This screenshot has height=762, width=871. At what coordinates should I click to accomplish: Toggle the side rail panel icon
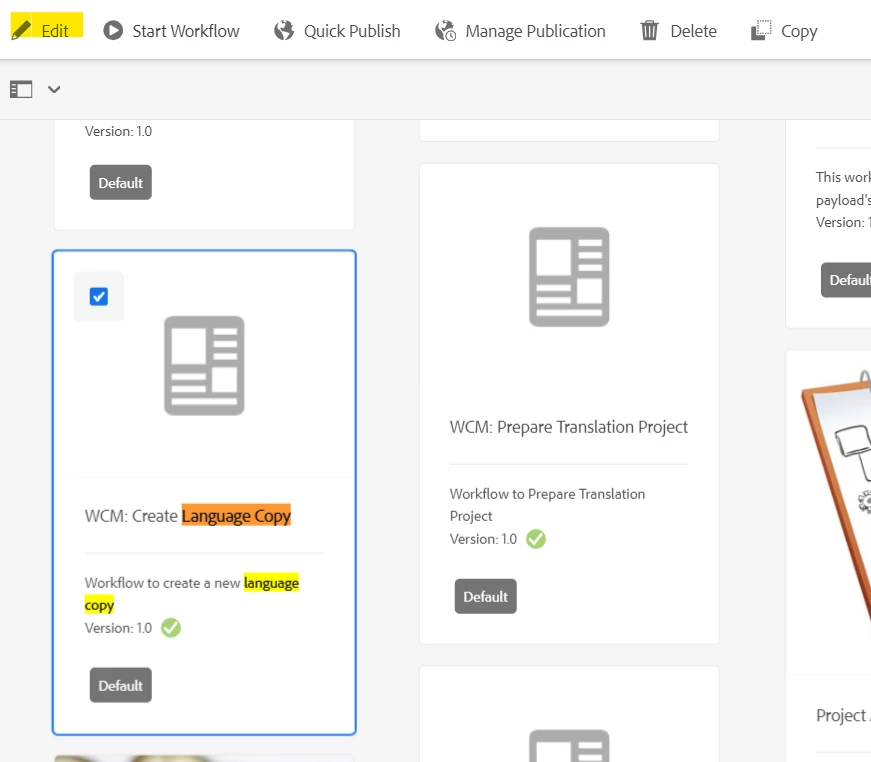pos(21,89)
